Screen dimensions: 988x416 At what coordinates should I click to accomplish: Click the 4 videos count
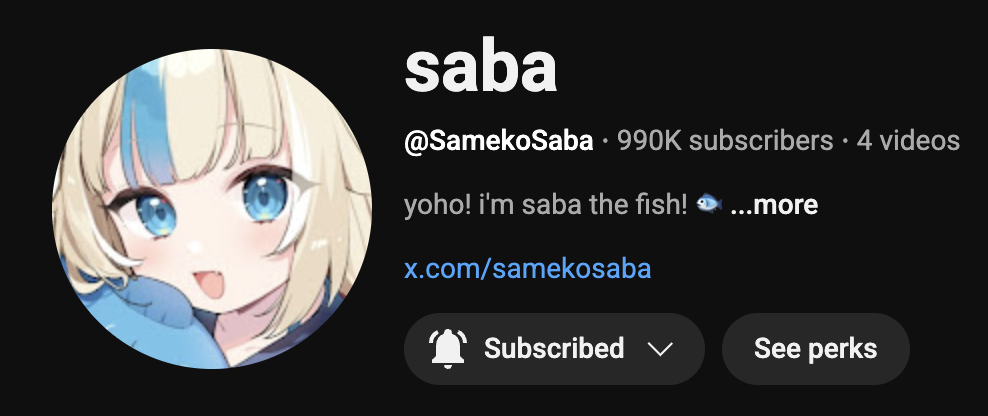(908, 141)
